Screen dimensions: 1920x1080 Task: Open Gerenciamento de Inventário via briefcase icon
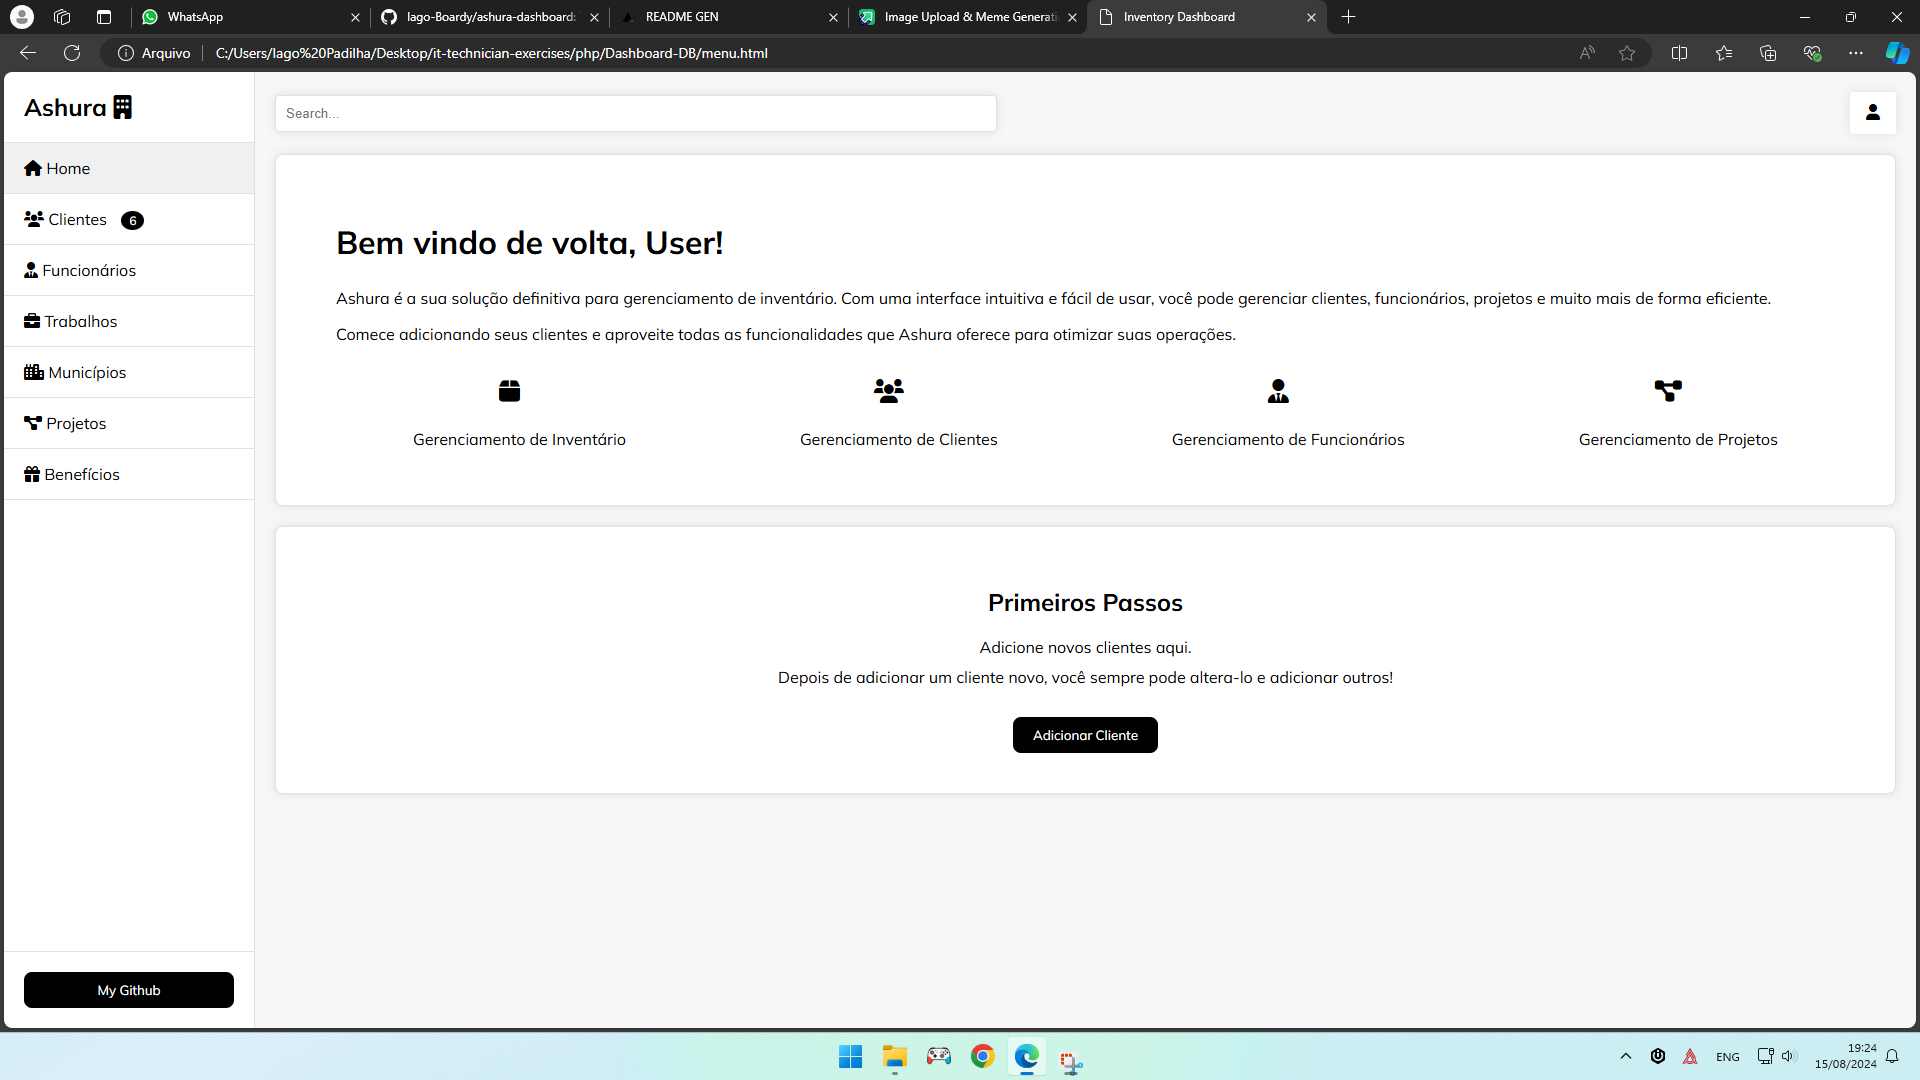tap(509, 391)
